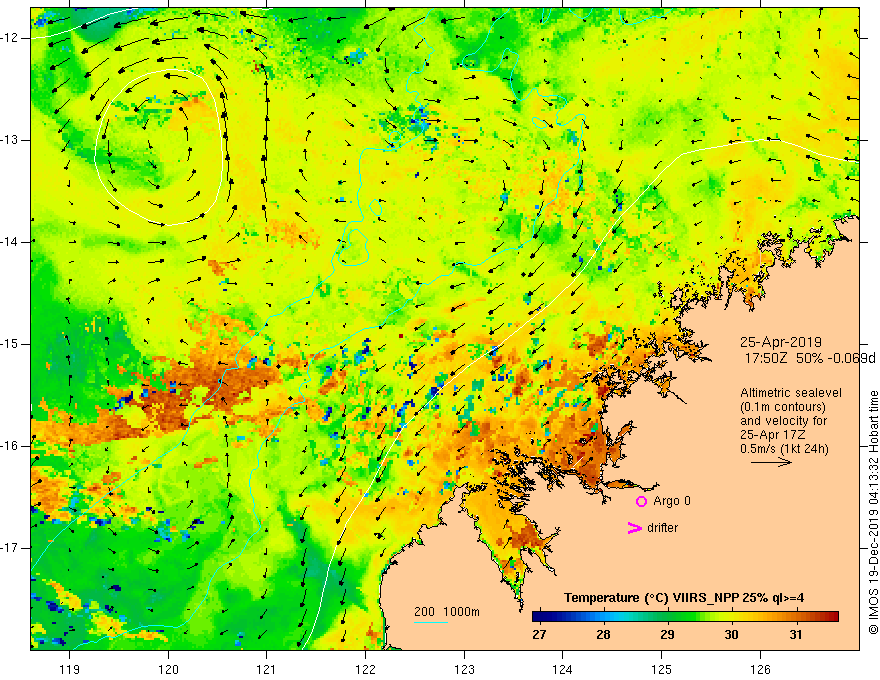Click longitude label 119
Image resolution: width=880 pixels, height=680 pixels.
[70, 669]
